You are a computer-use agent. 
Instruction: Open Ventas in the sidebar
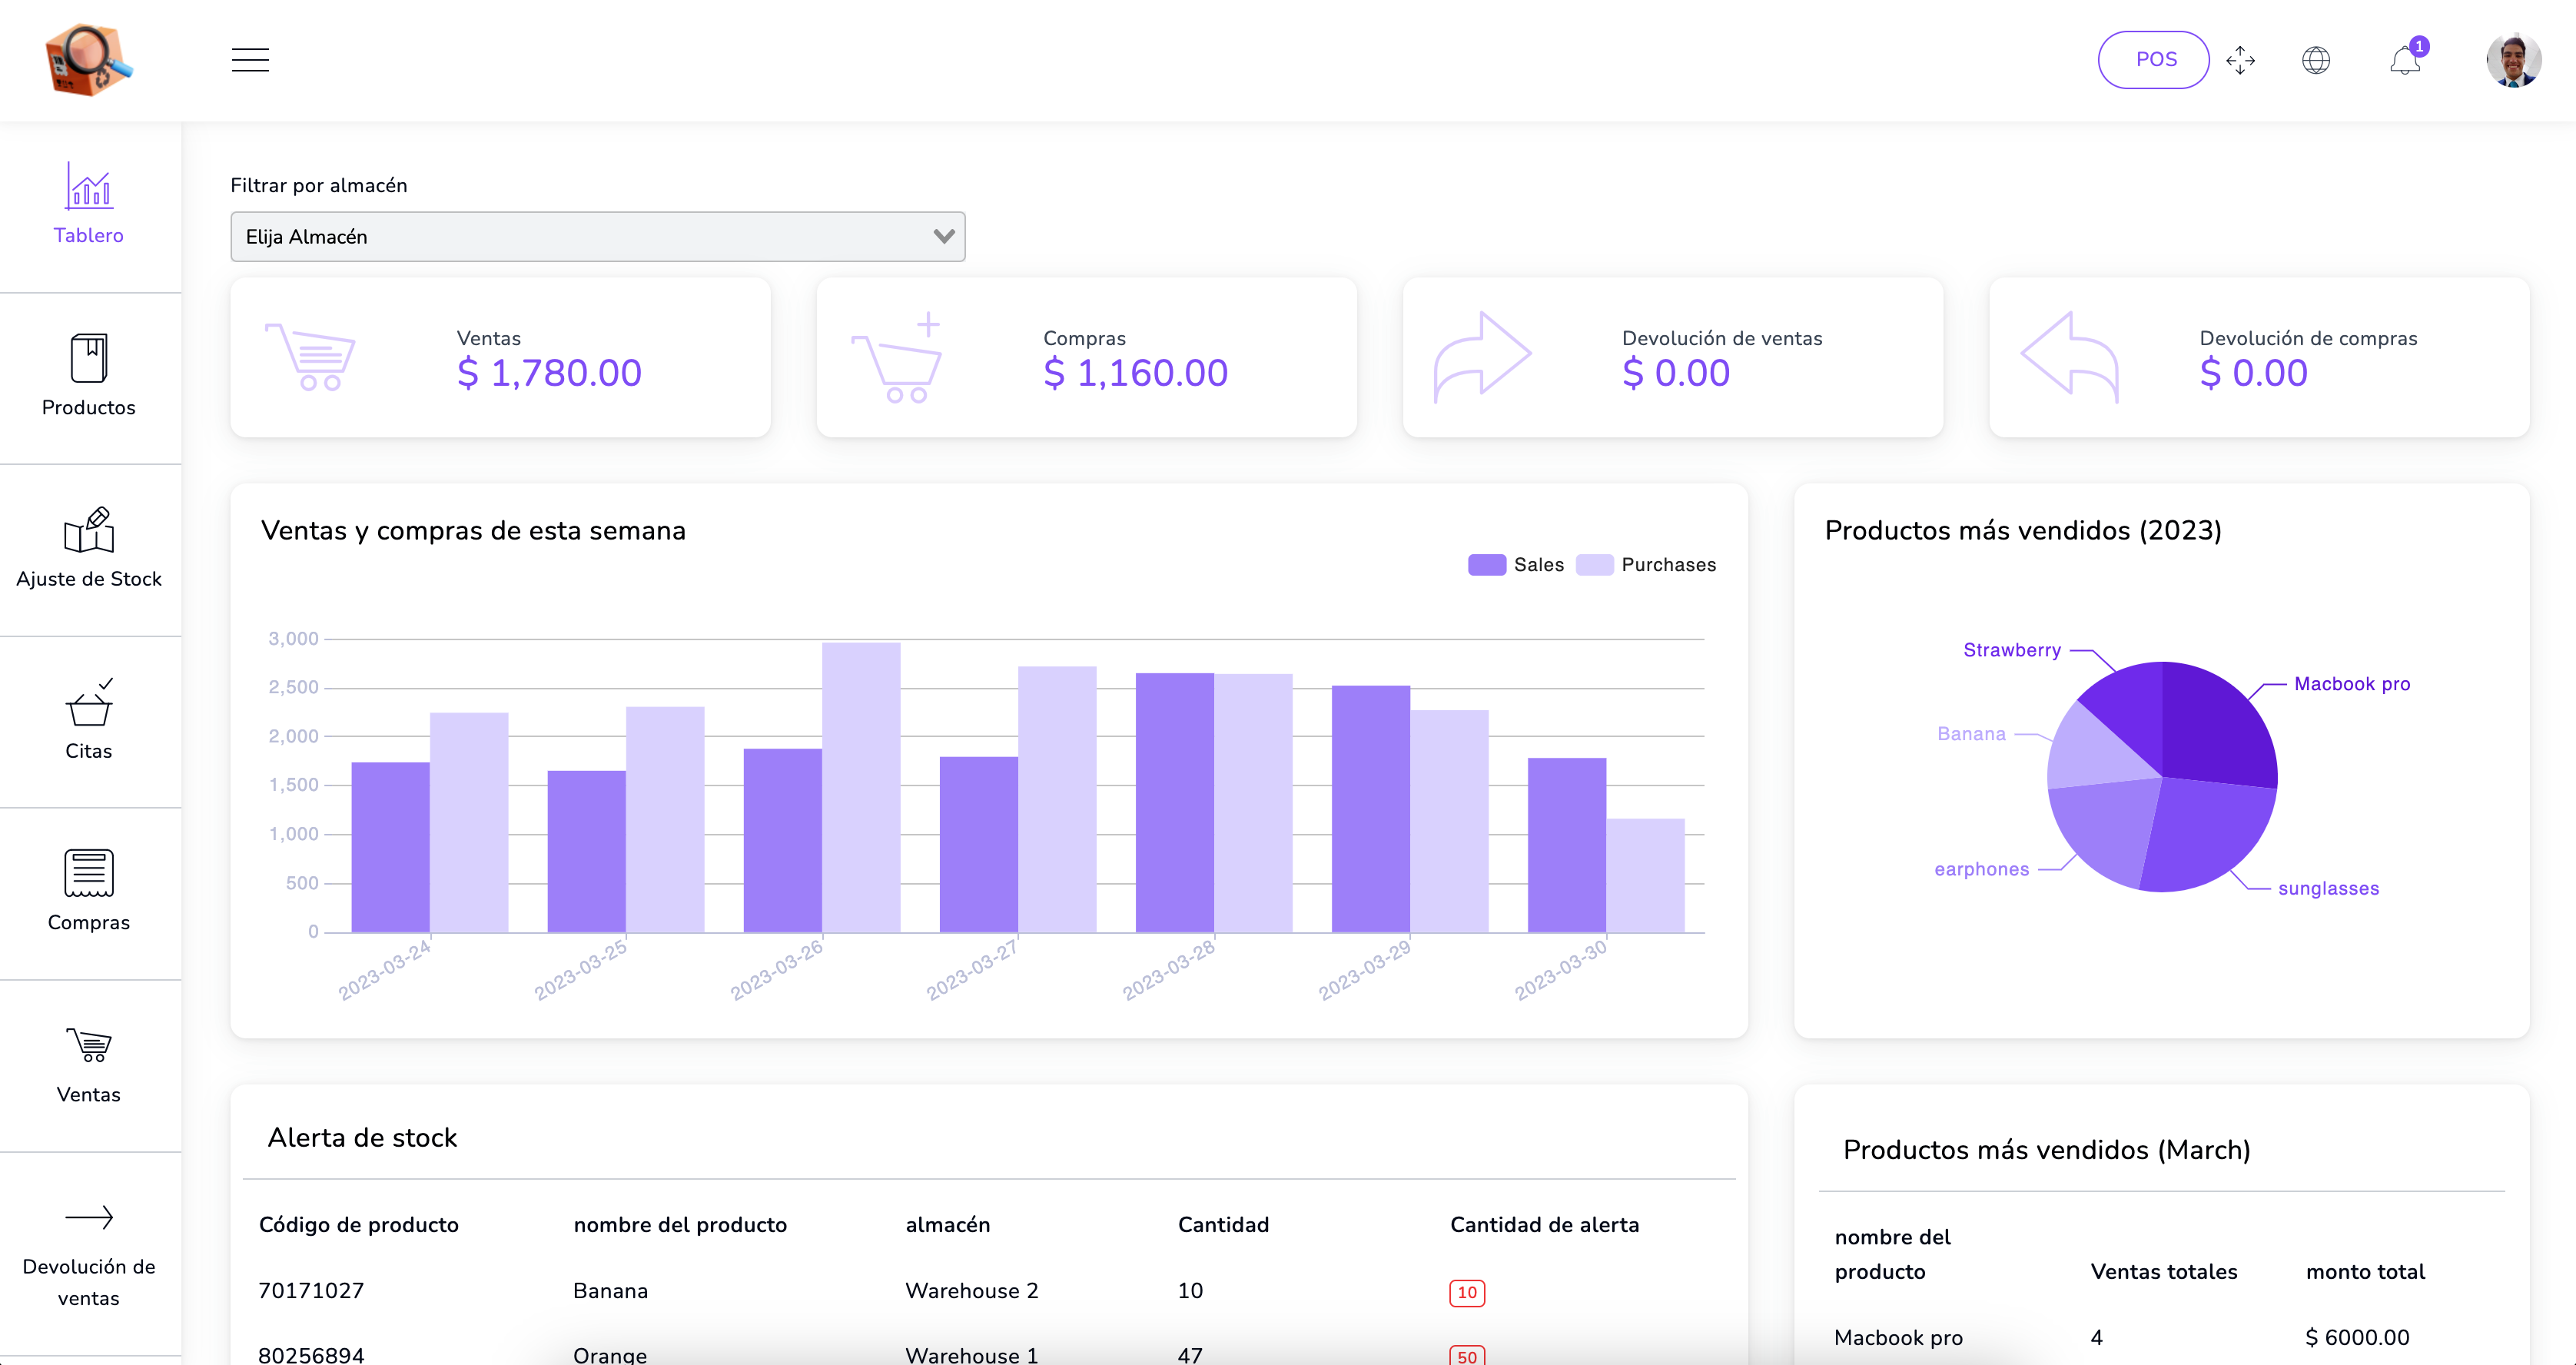[89, 1063]
